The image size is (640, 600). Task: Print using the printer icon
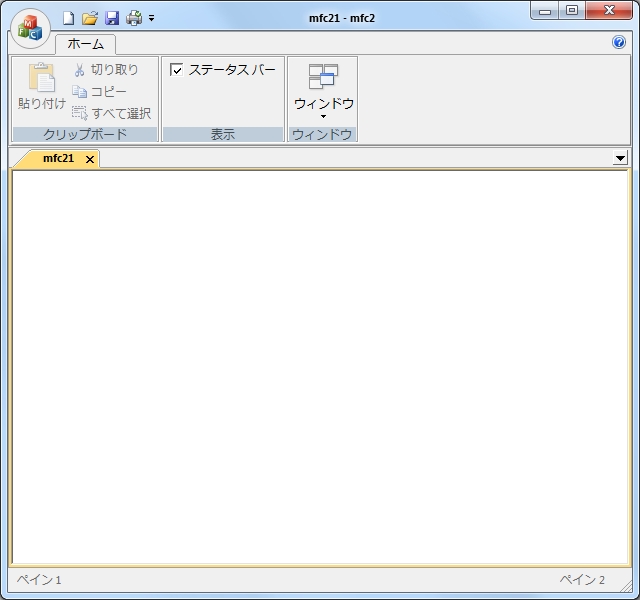click(134, 18)
